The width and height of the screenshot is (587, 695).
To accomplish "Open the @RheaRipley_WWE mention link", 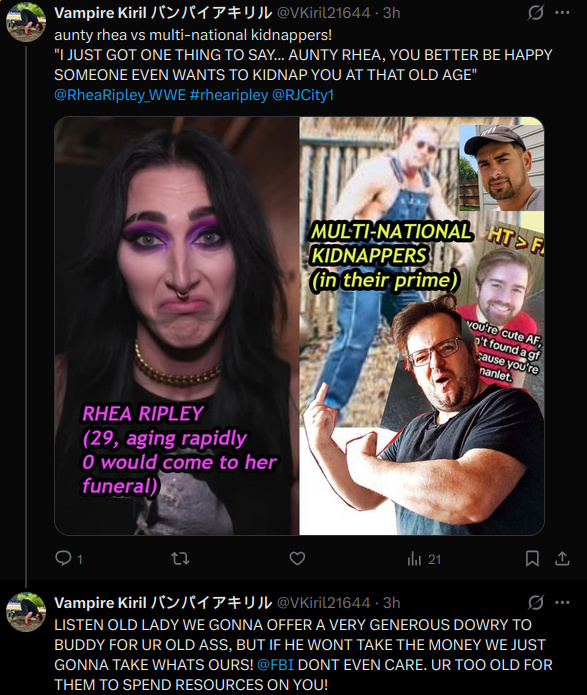I will (120, 95).
